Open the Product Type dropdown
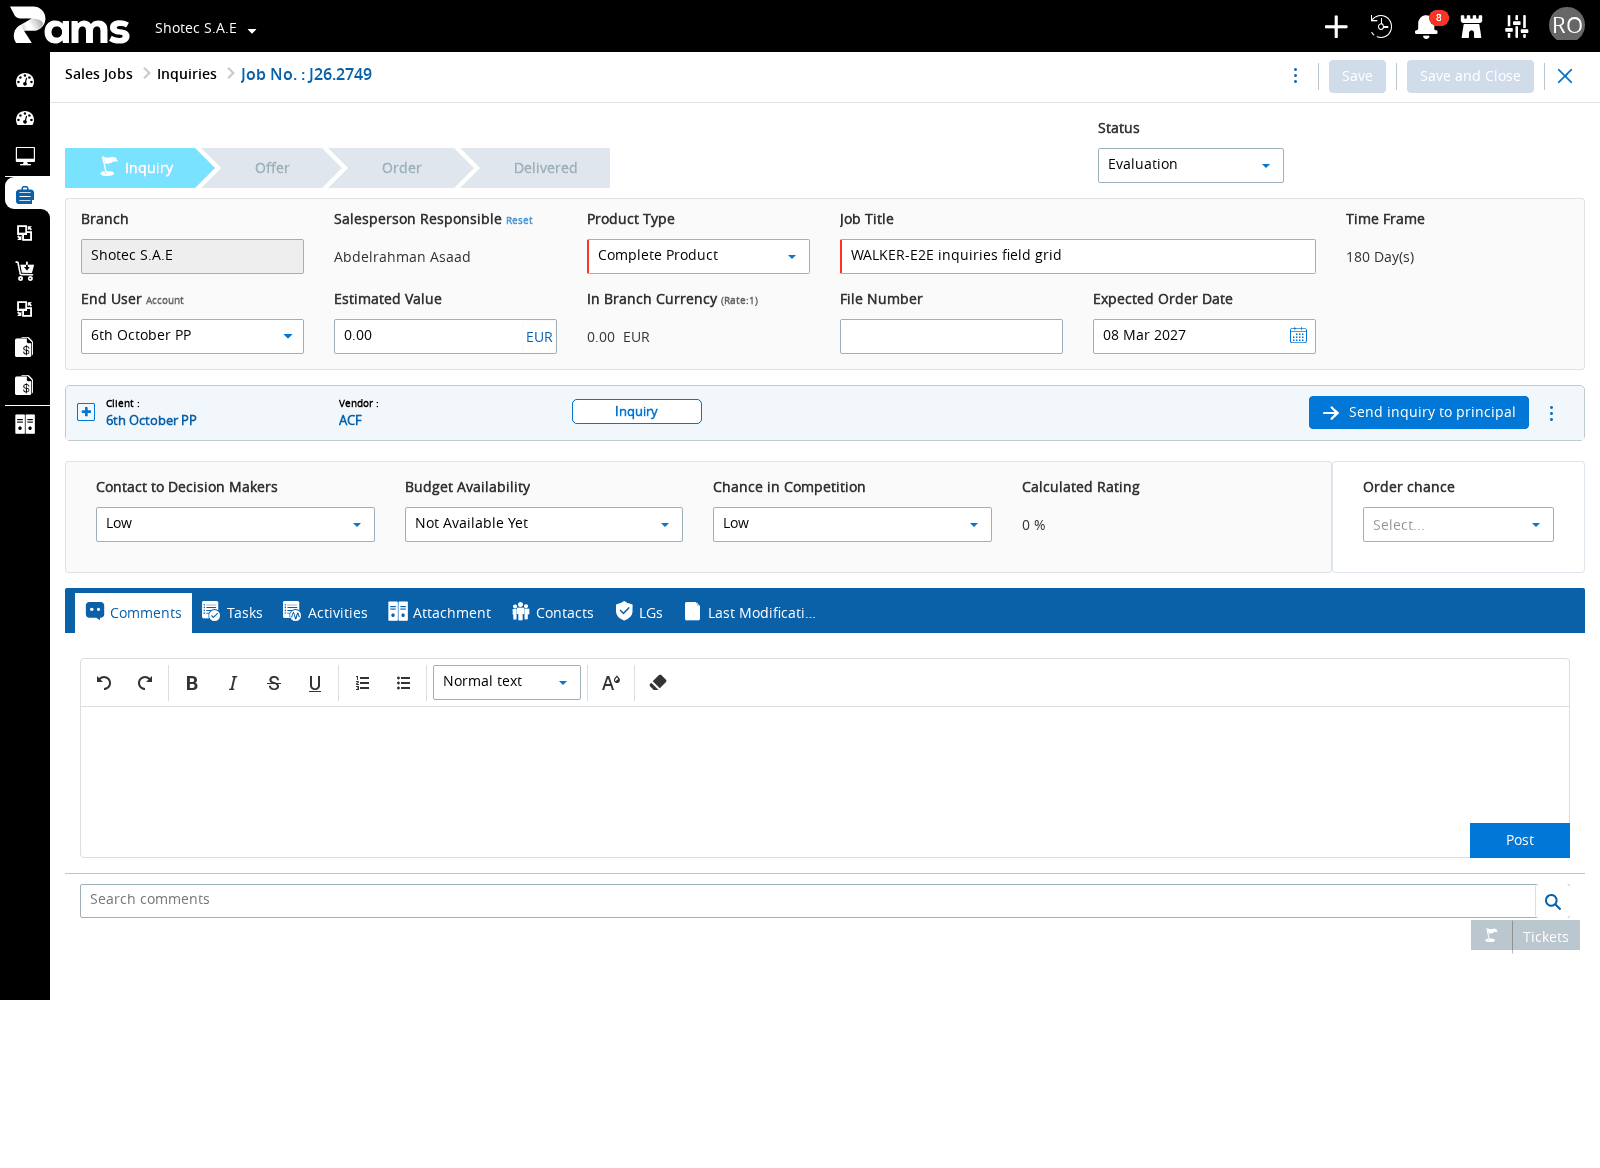This screenshot has width=1600, height=1168. [x=698, y=256]
